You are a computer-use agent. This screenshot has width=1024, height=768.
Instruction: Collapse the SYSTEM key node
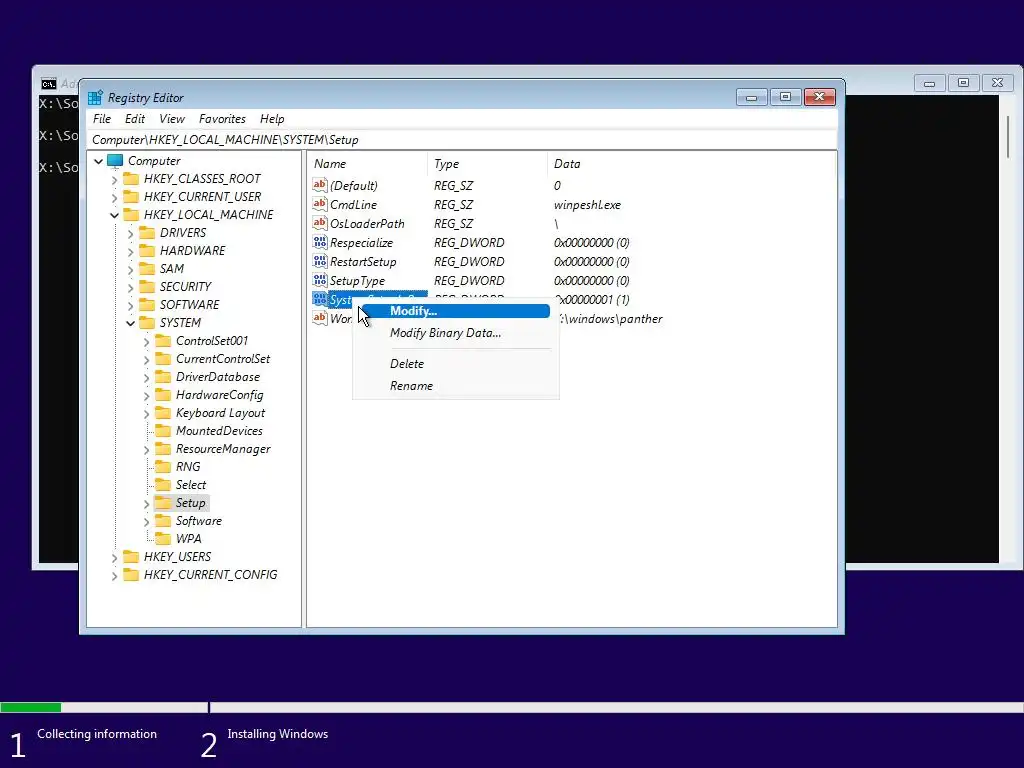[131, 323]
